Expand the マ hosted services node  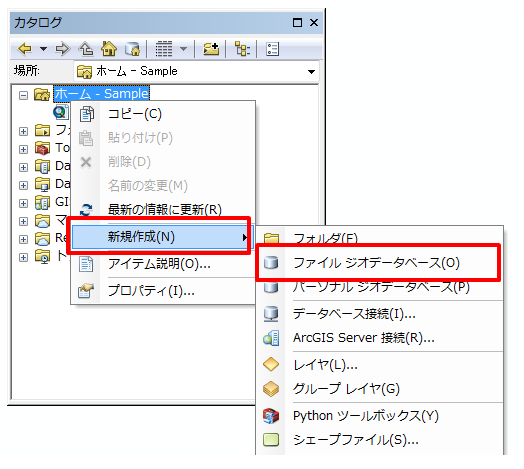pos(23,221)
